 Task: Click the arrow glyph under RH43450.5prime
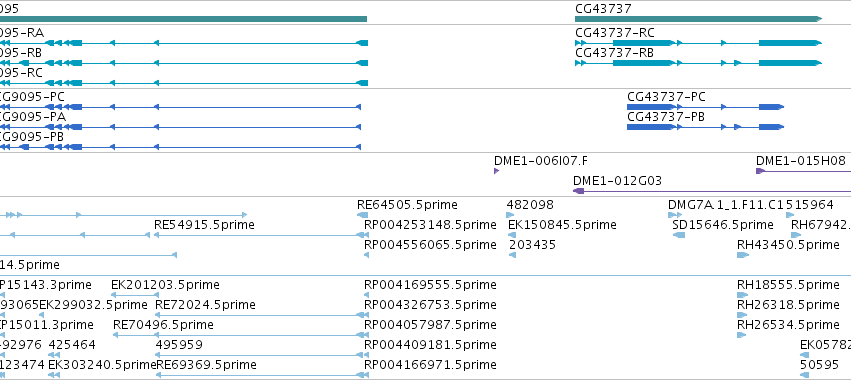click(743, 255)
